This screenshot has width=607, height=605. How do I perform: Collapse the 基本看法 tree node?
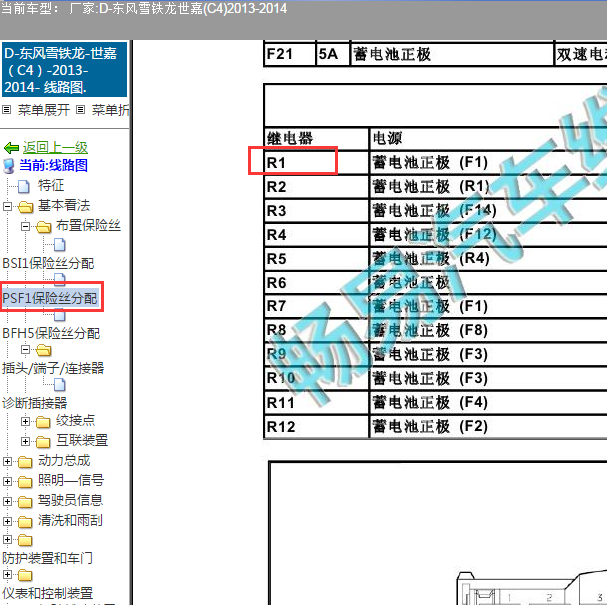click(7, 206)
